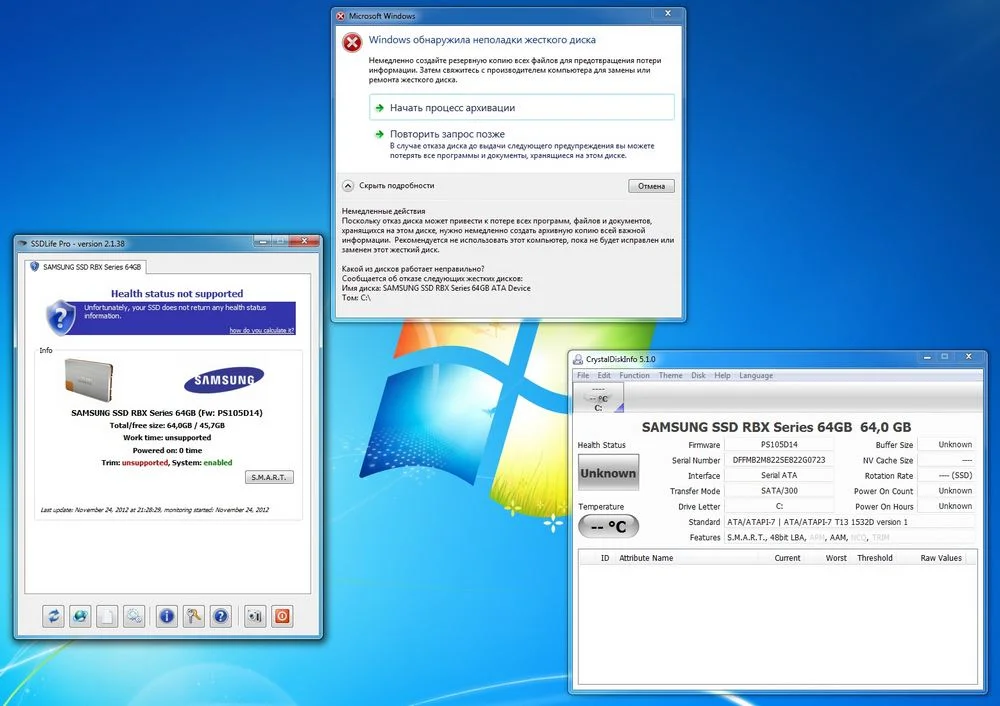Click the Unknown health status button
Viewport: 1000px width, 706px height.
click(x=608, y=473)
